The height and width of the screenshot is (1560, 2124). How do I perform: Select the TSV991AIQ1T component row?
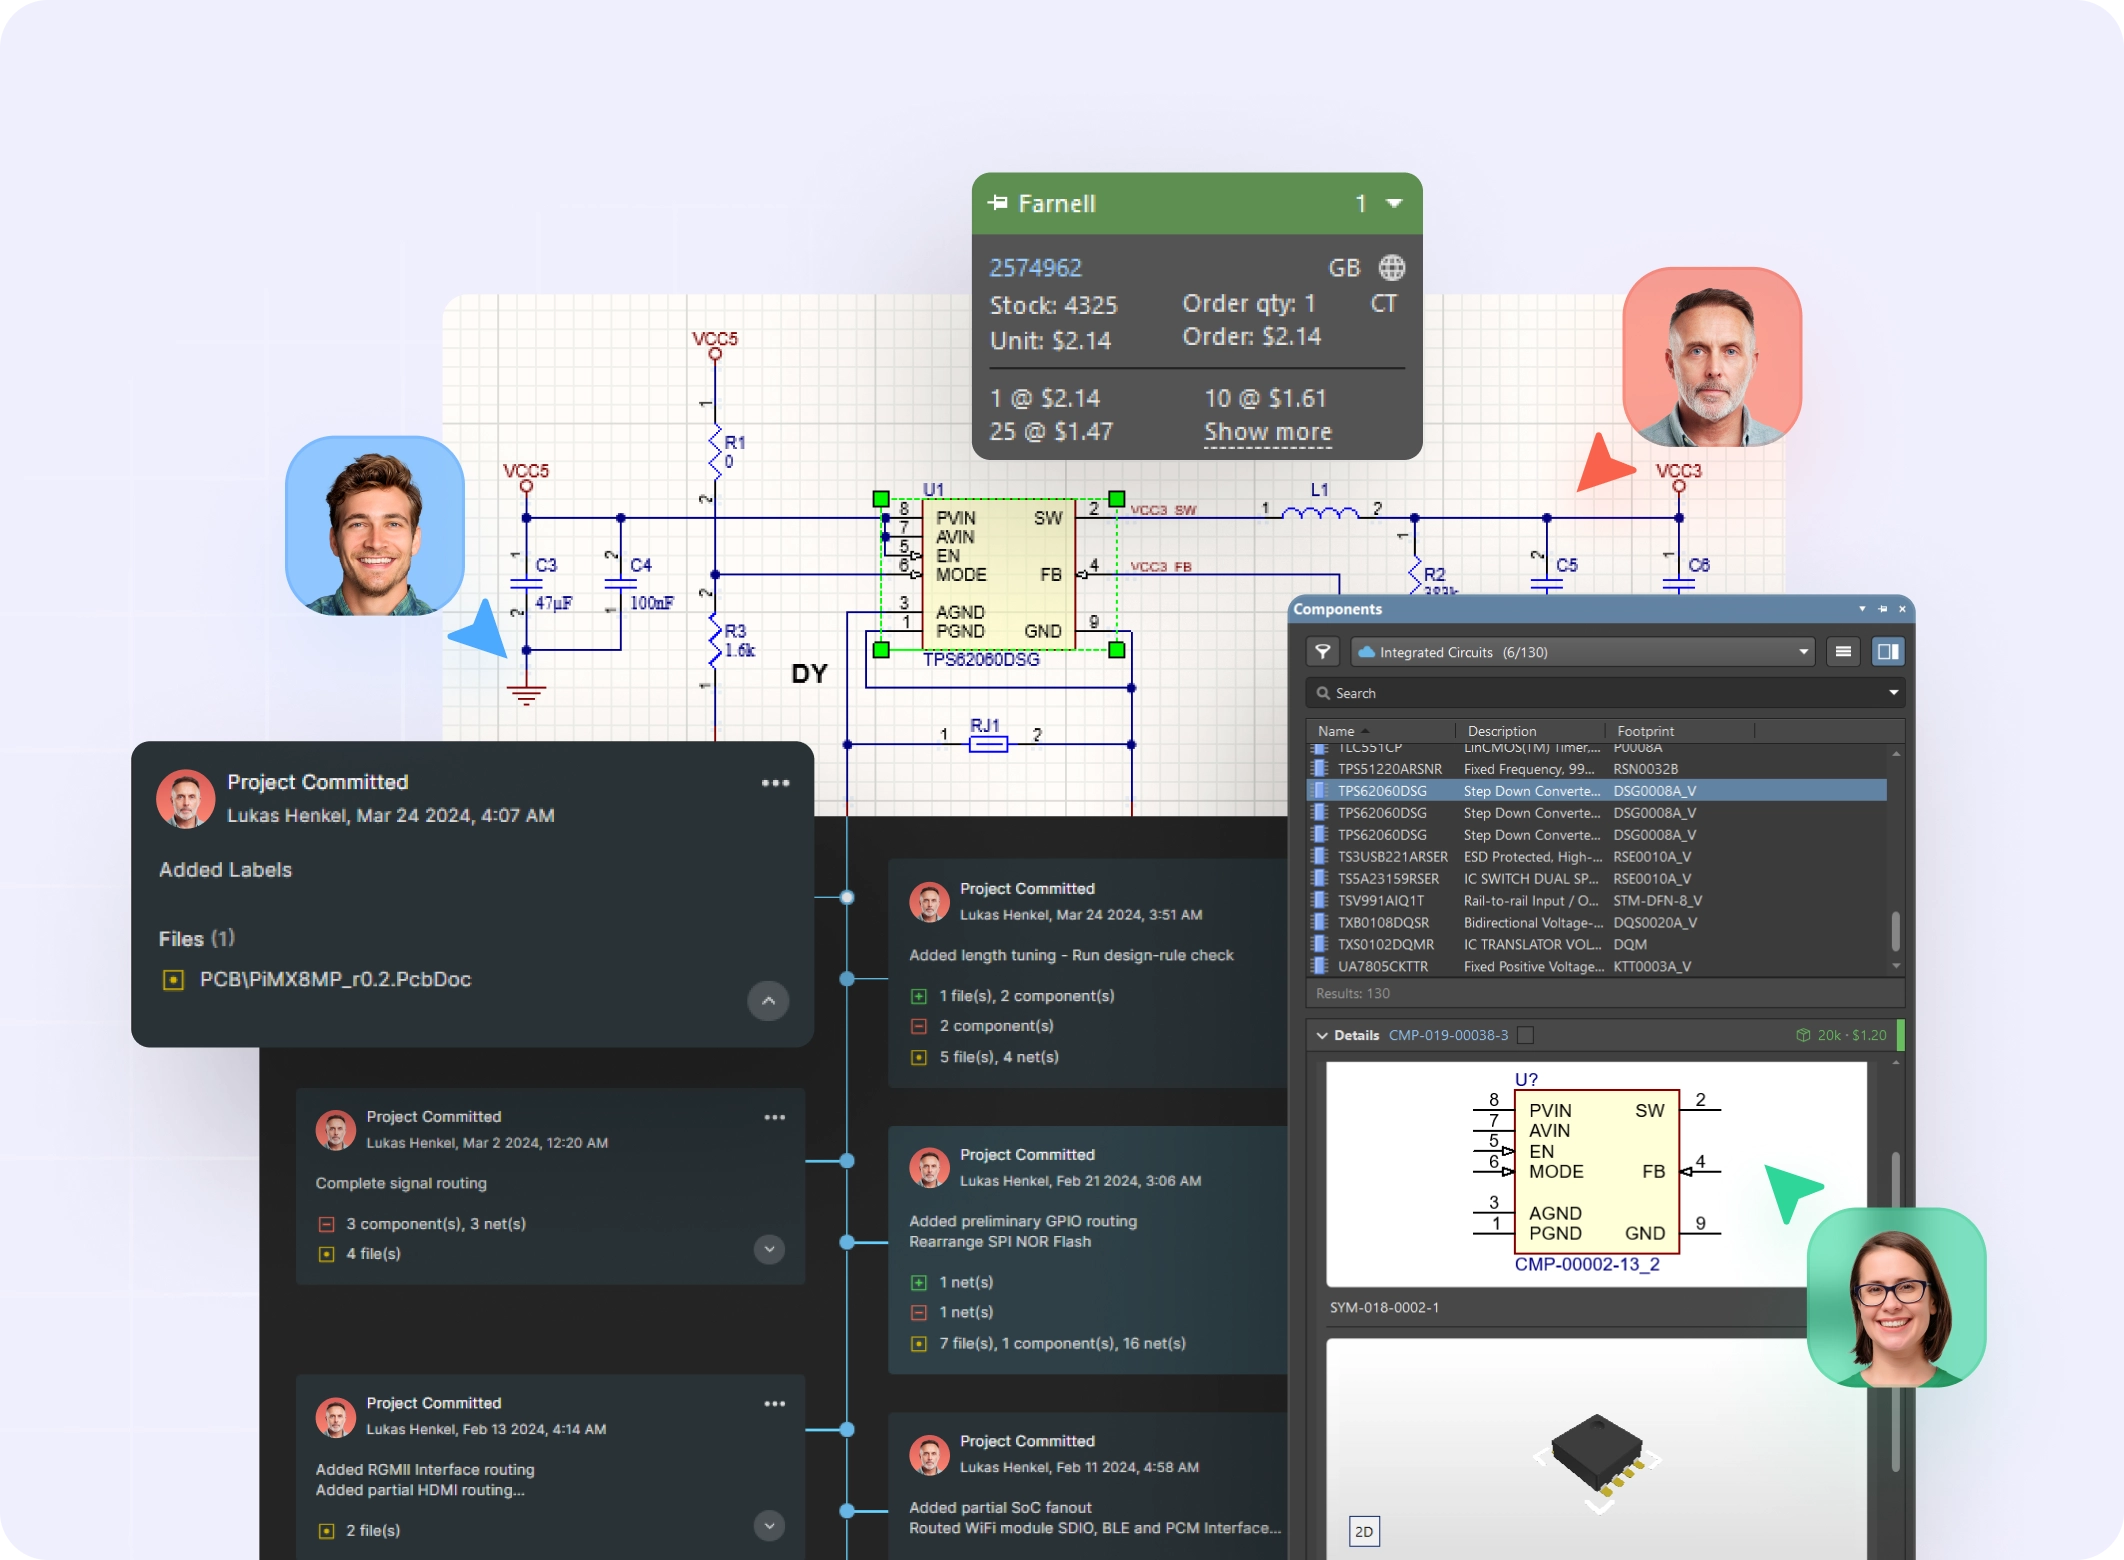click(1597, 901)
